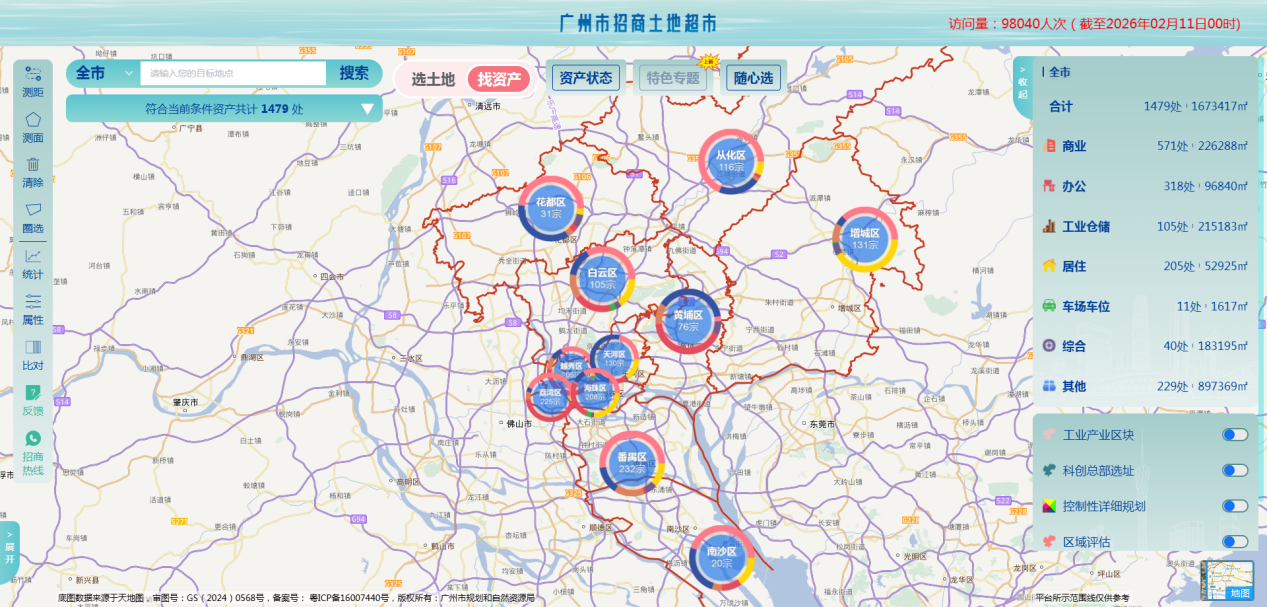Image resolution: width=1267 pixels, height=607 pixels.
Task: Expand the 1479 asset results list
Action: click(x=367, y=109)
